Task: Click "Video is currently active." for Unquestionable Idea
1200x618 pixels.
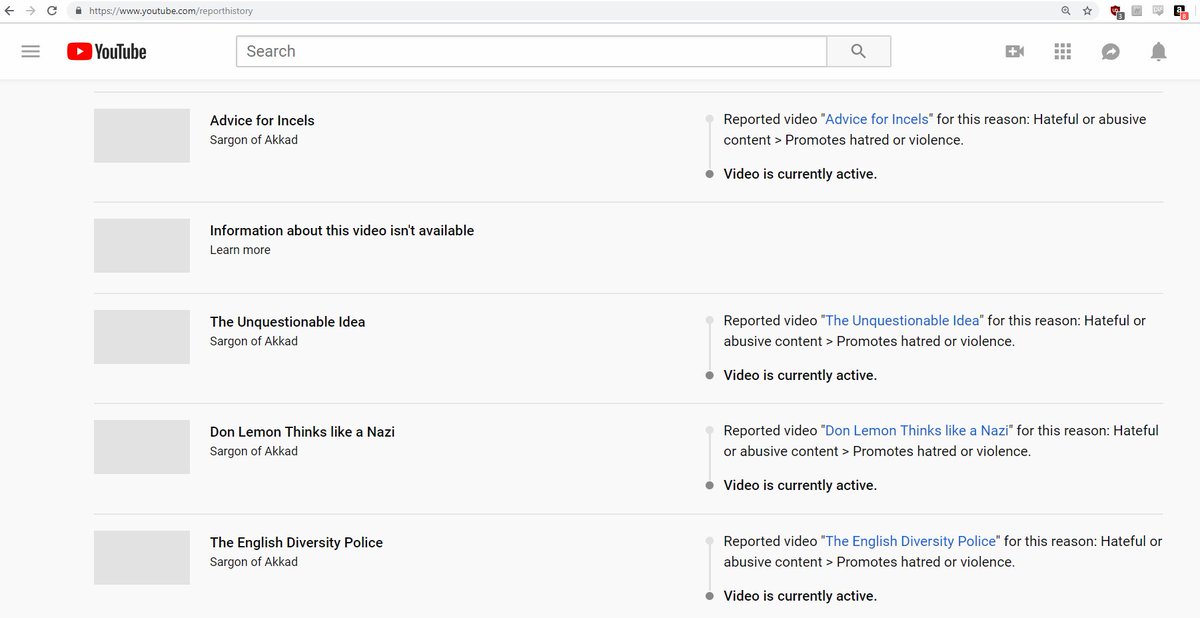Action: coord(800,375)
